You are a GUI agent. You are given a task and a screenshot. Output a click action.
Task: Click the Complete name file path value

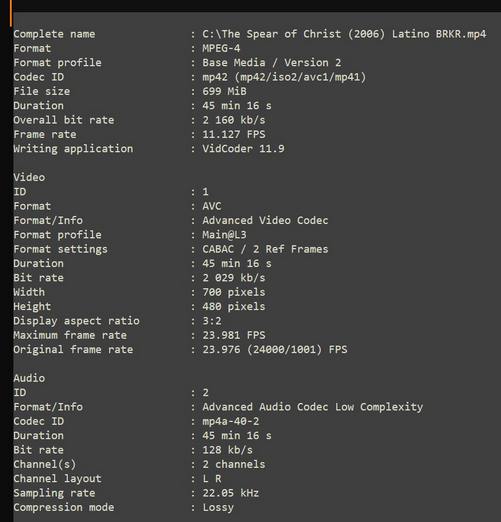click(344, 34)
